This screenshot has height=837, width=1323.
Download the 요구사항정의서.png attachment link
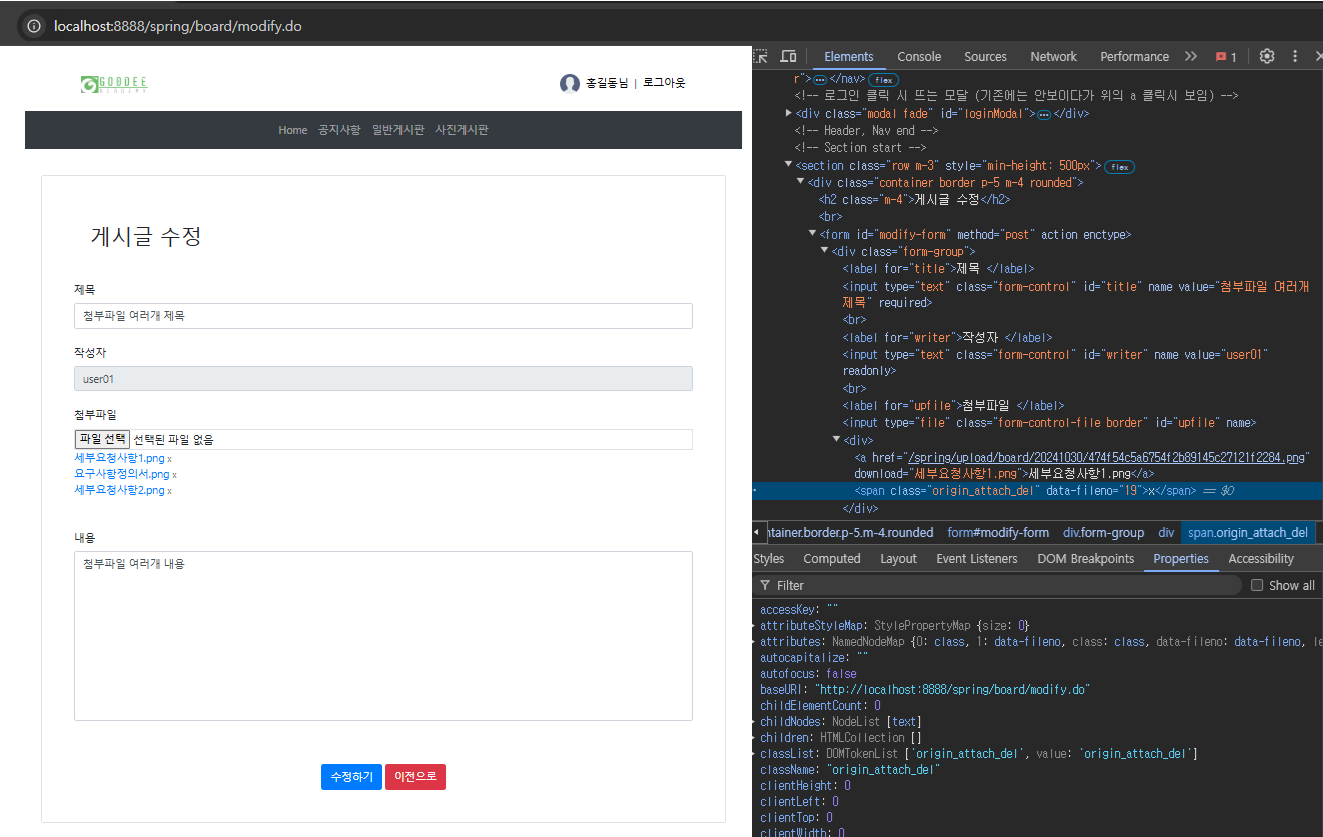click(122, 474)
